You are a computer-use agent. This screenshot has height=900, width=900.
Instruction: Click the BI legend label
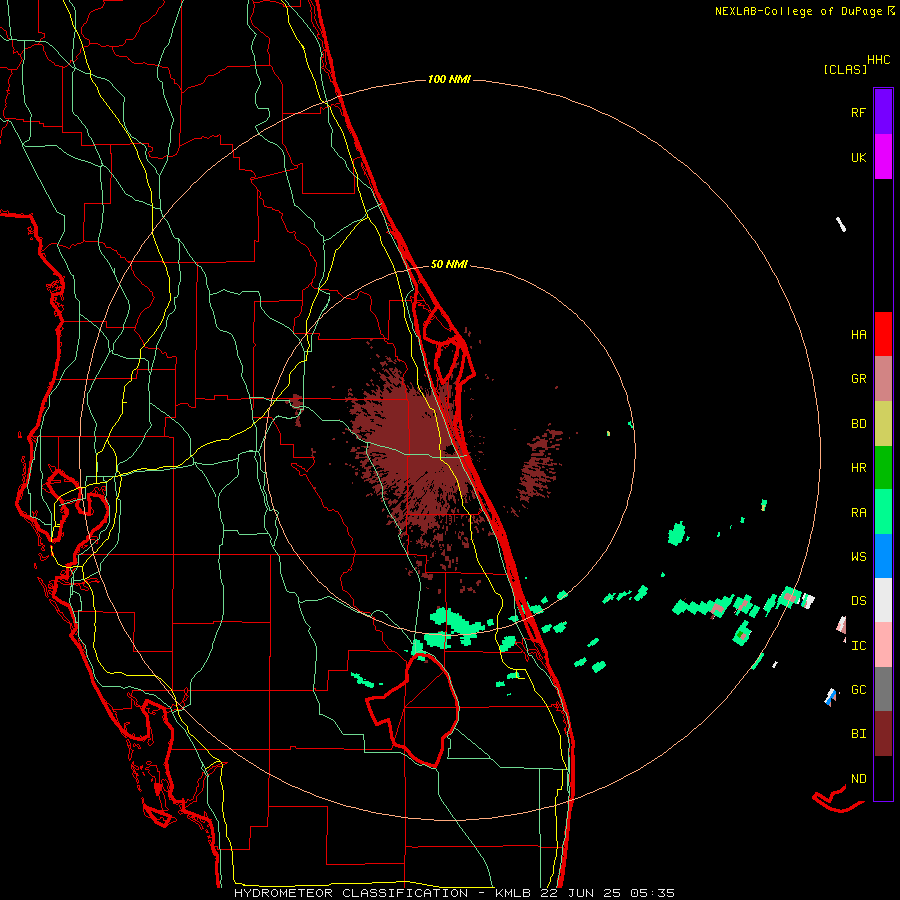858,734
